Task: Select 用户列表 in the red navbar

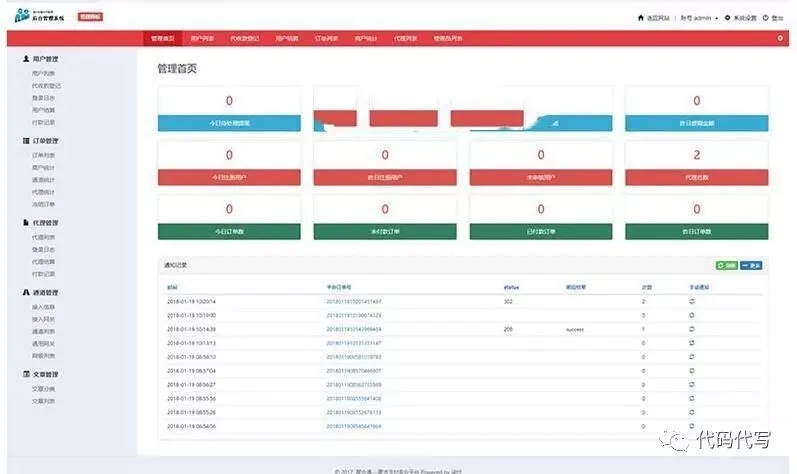Action: point(202,38)
